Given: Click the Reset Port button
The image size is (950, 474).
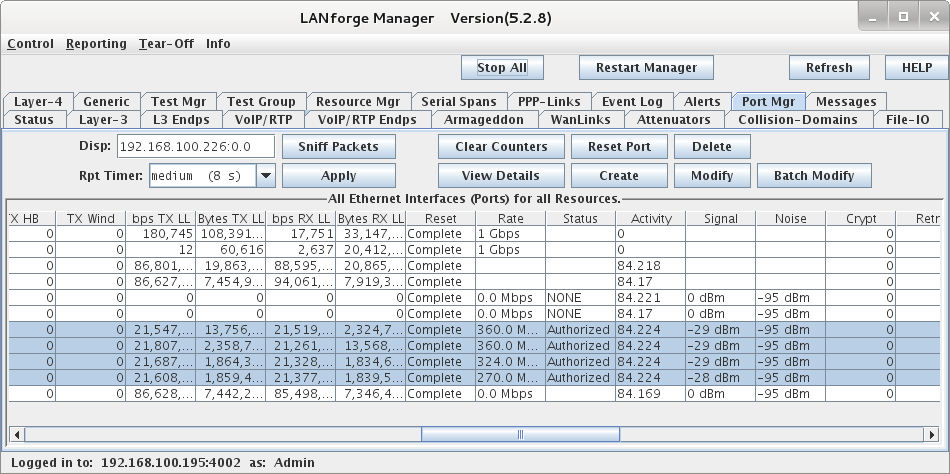Looking at the screenshot, I should pos(619,146).
